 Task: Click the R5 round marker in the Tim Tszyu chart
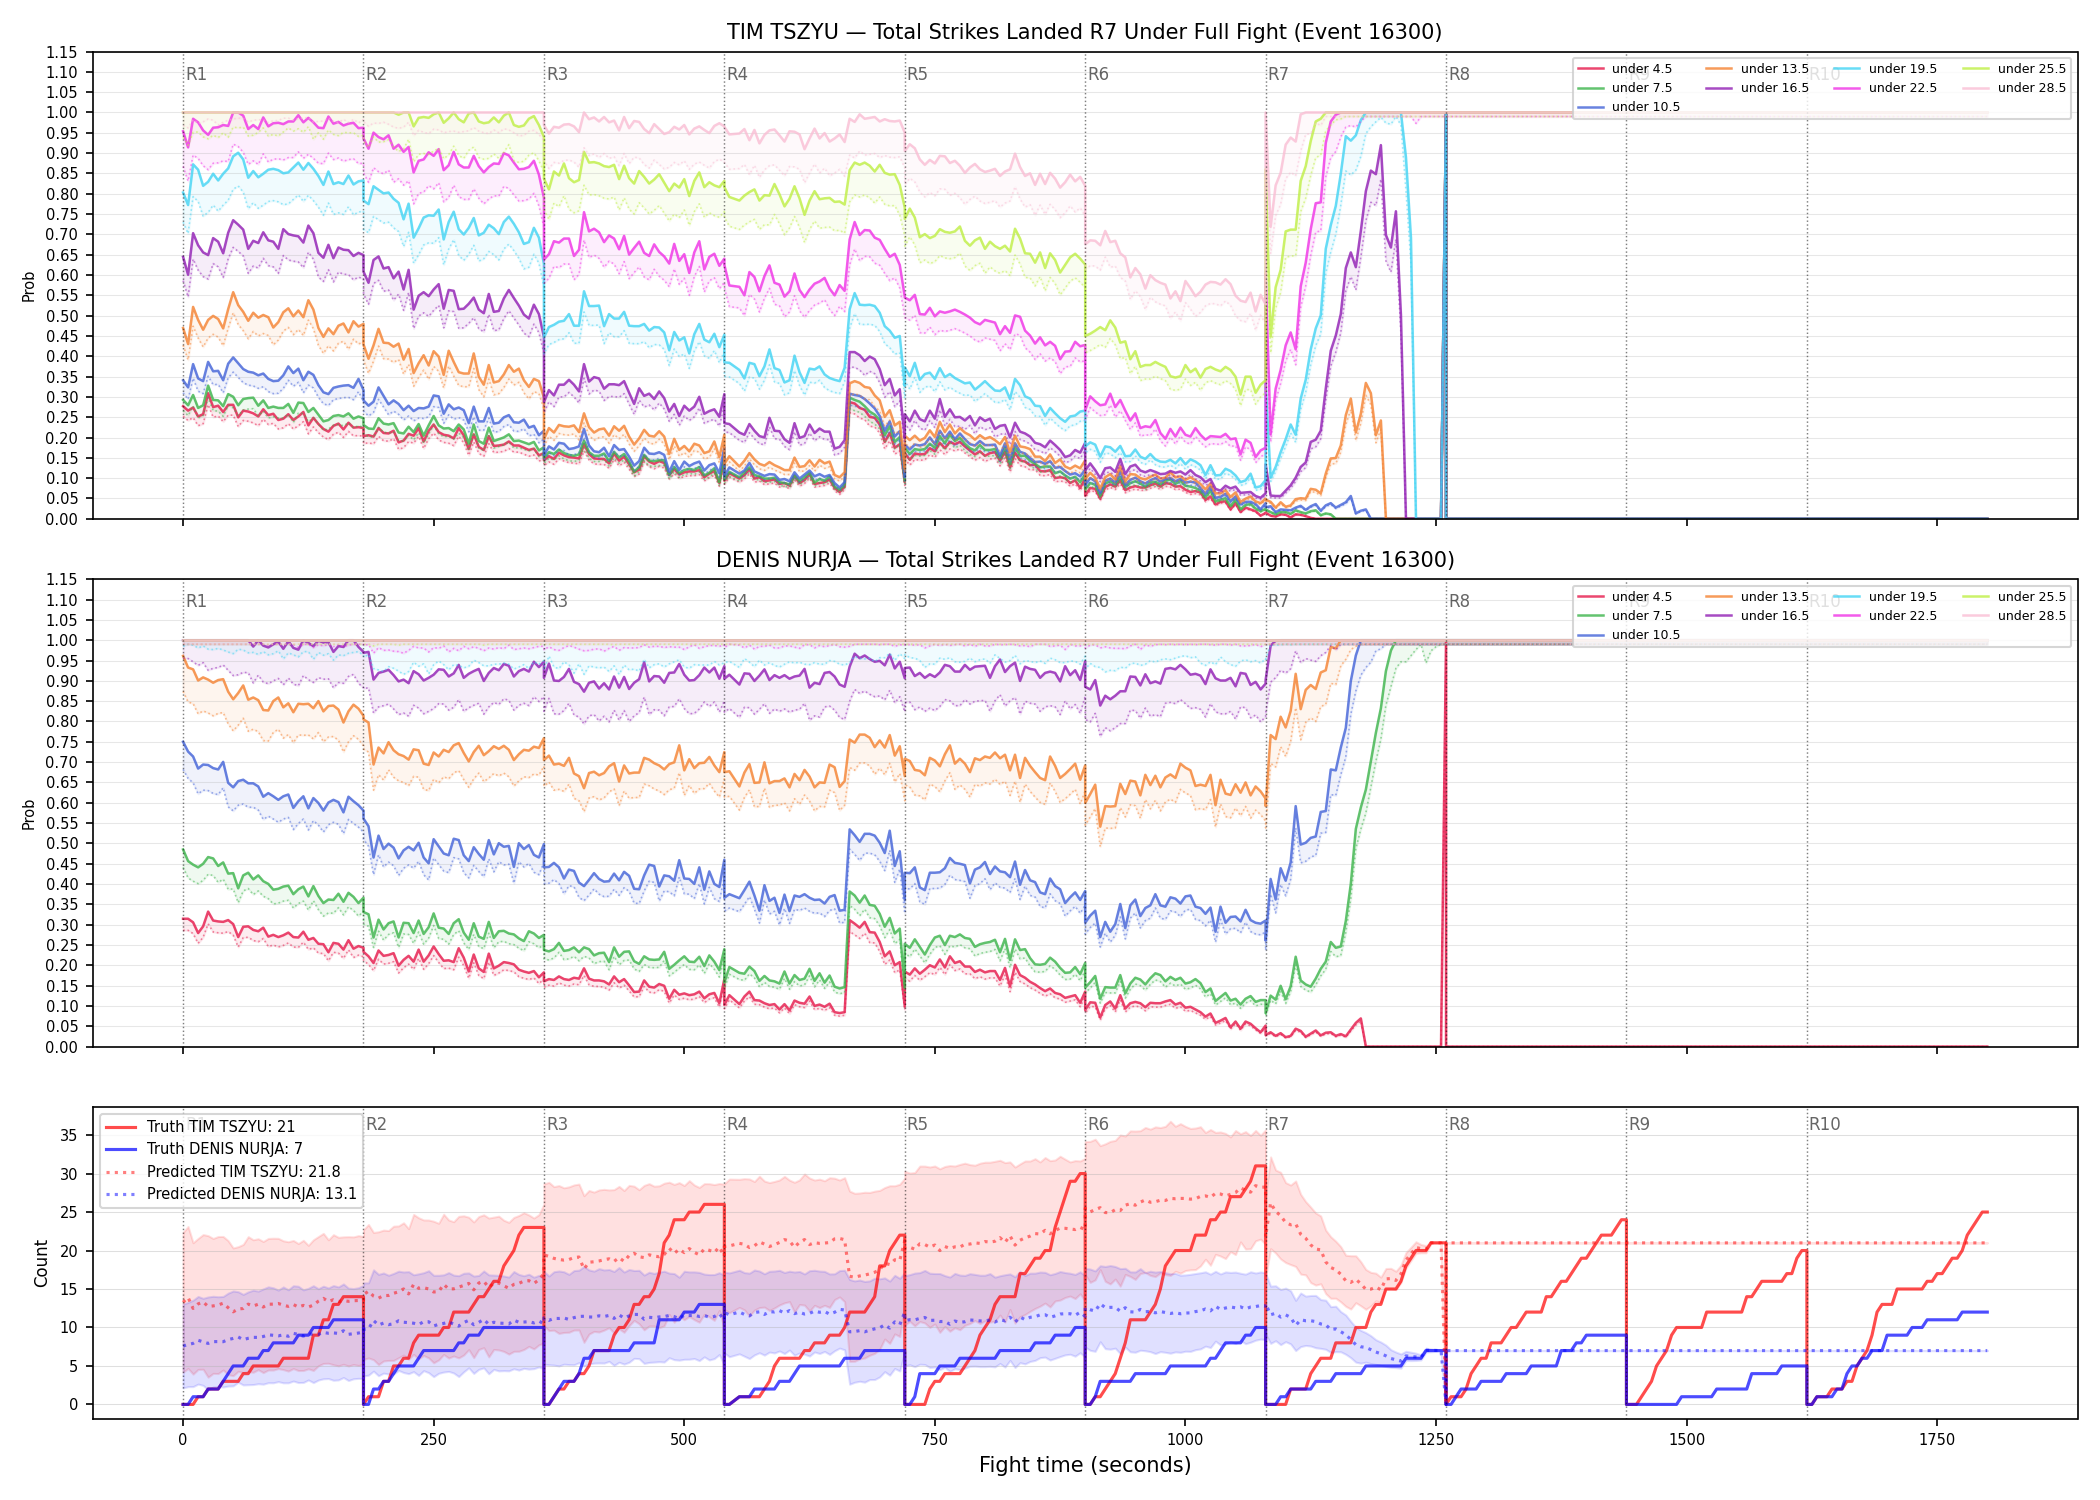[x=917, y=74]
